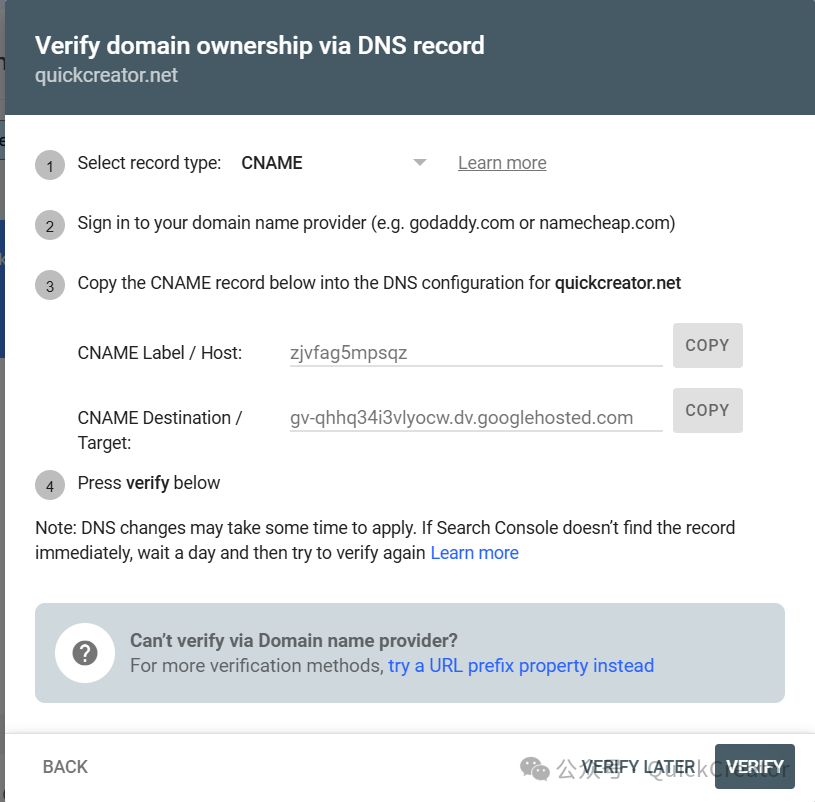Go back with the BACK button
The image size is (815, 802).
click(x=65, y=767)
